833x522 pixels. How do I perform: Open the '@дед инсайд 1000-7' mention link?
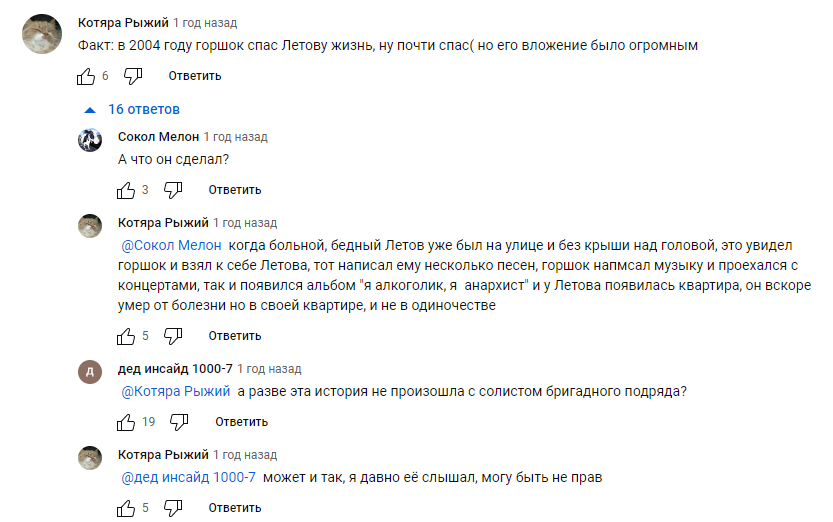click(x=189, y=478)
